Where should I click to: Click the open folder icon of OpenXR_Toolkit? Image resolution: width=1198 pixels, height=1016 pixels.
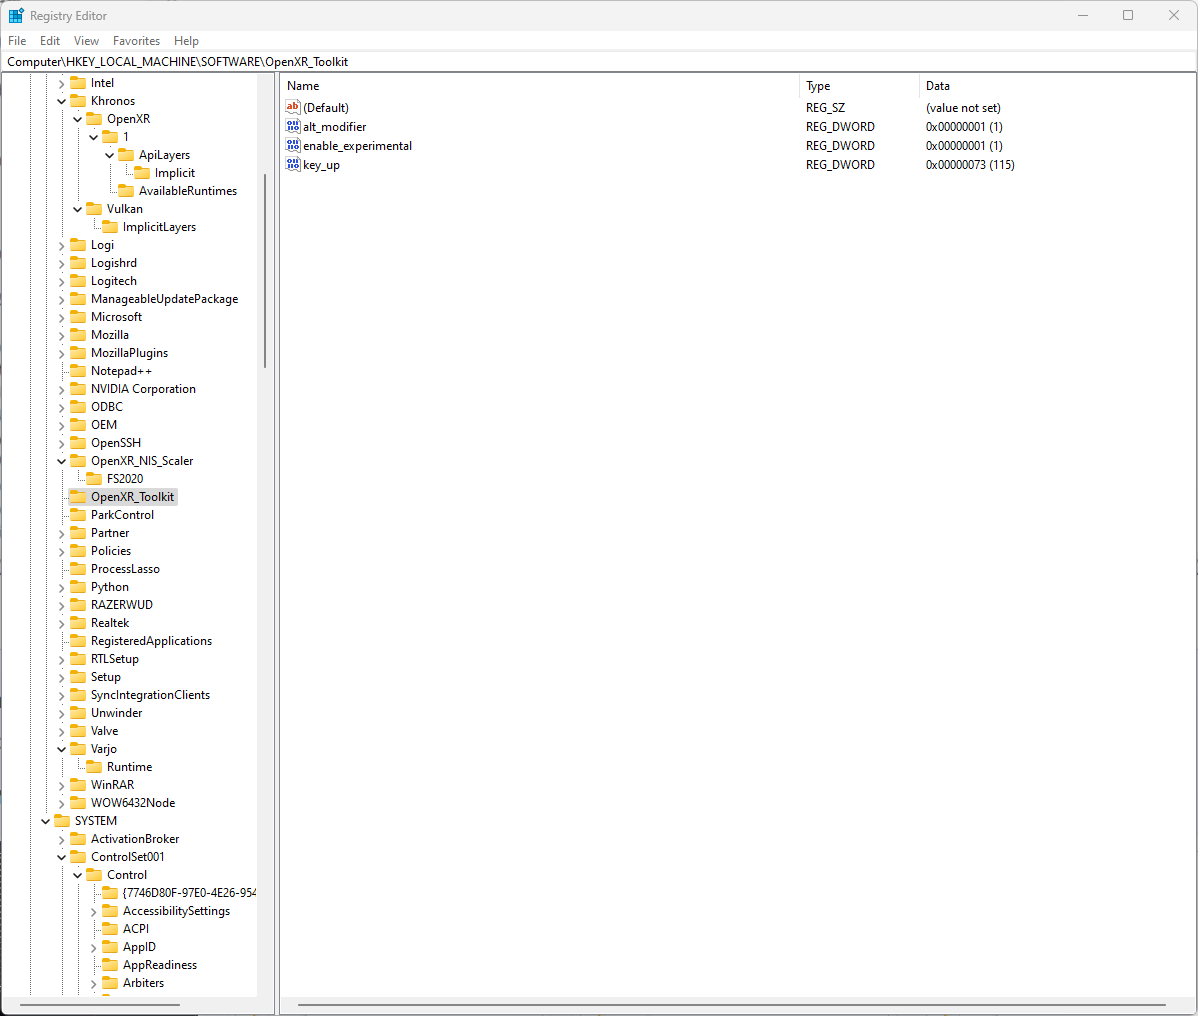78,497
